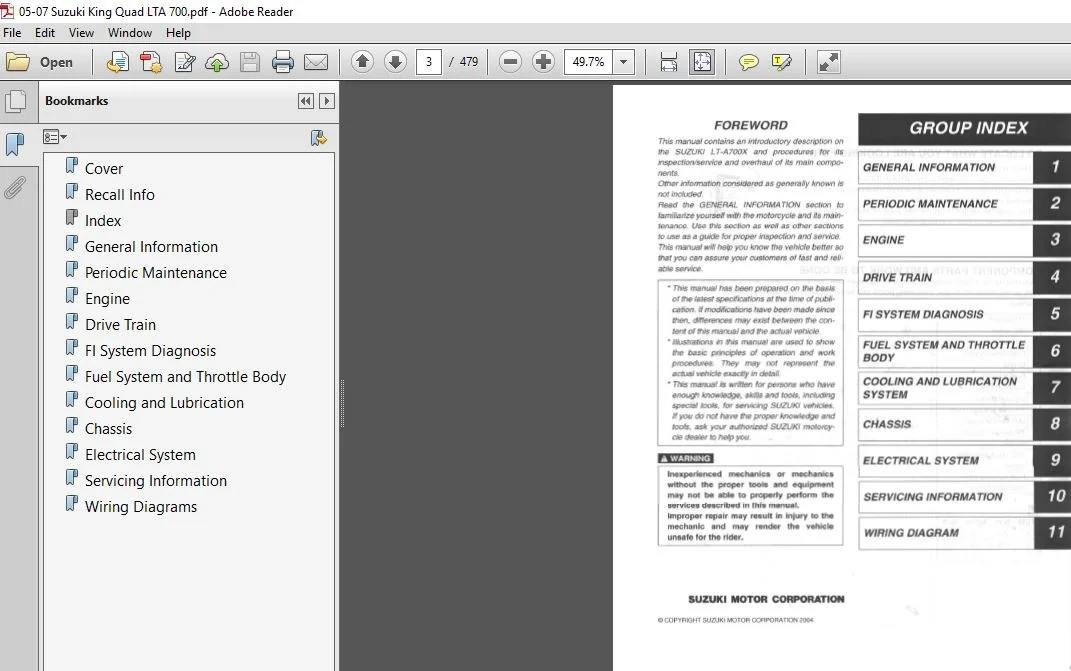Toggle the Bookmarks navigation pane button
The height and width of the screenshot is (671, 1071).
[x=15, y=144]
